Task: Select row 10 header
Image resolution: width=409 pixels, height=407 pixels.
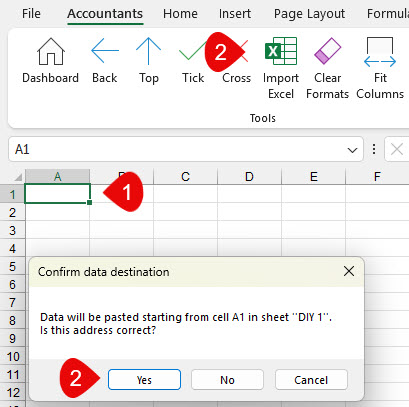Action: pyautogui.click(x=12, y=356)
